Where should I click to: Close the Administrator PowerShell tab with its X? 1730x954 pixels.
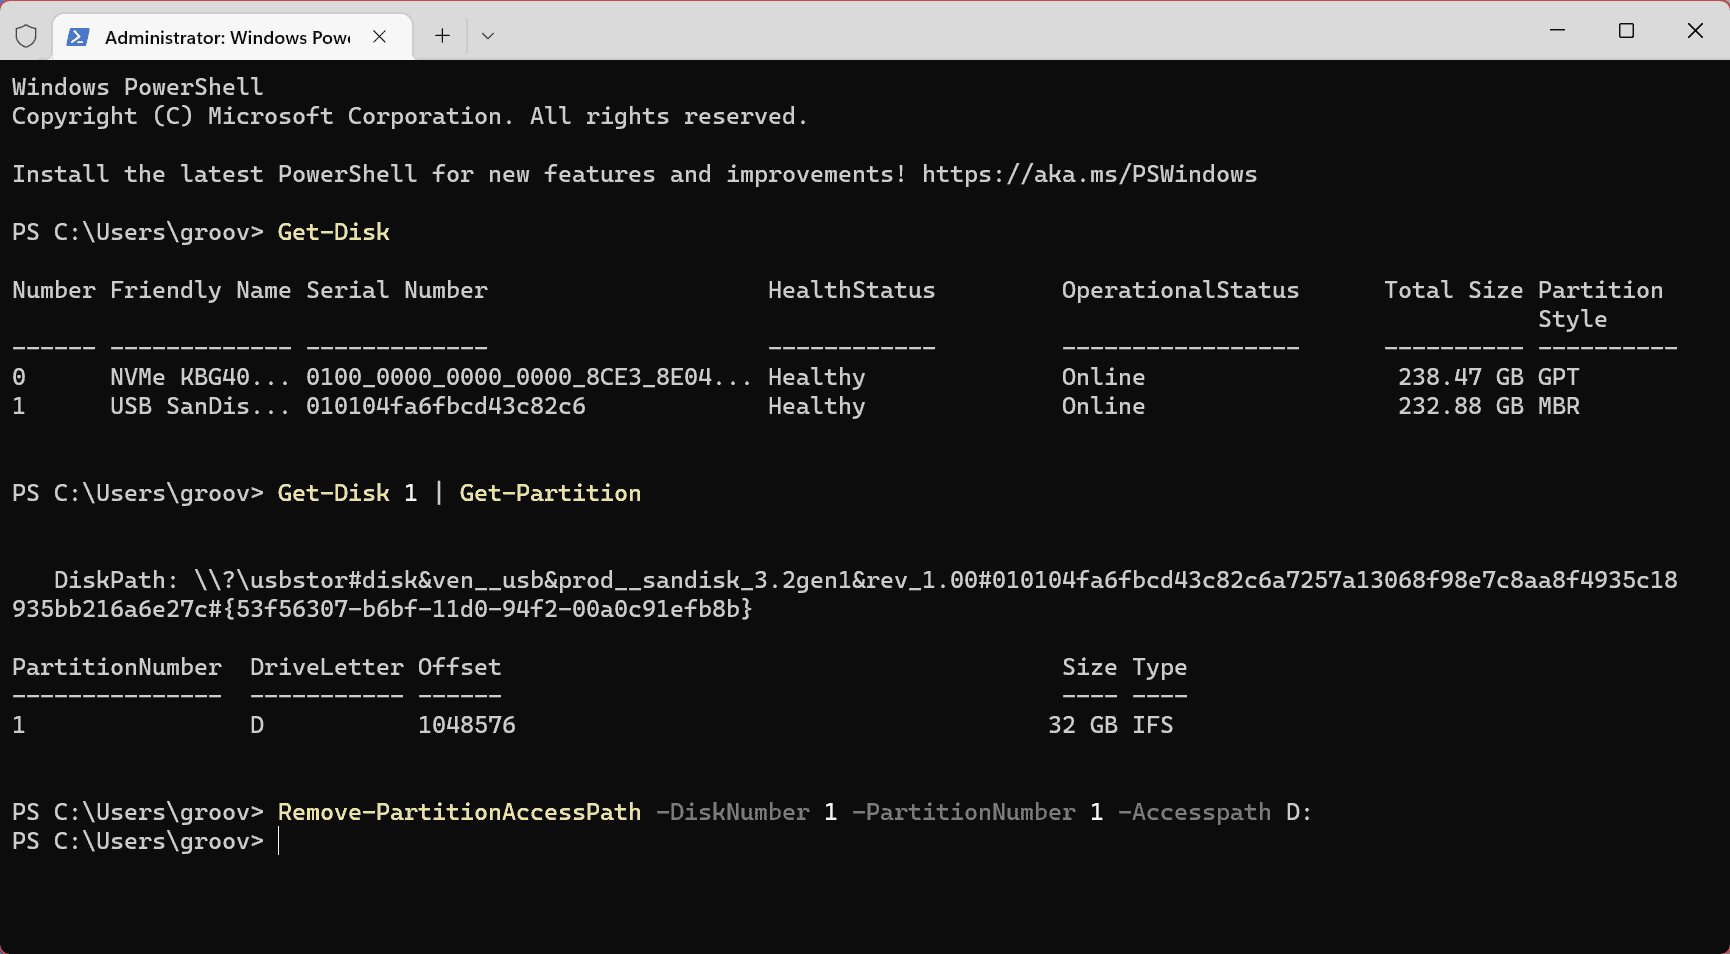[x=379, y=36]
